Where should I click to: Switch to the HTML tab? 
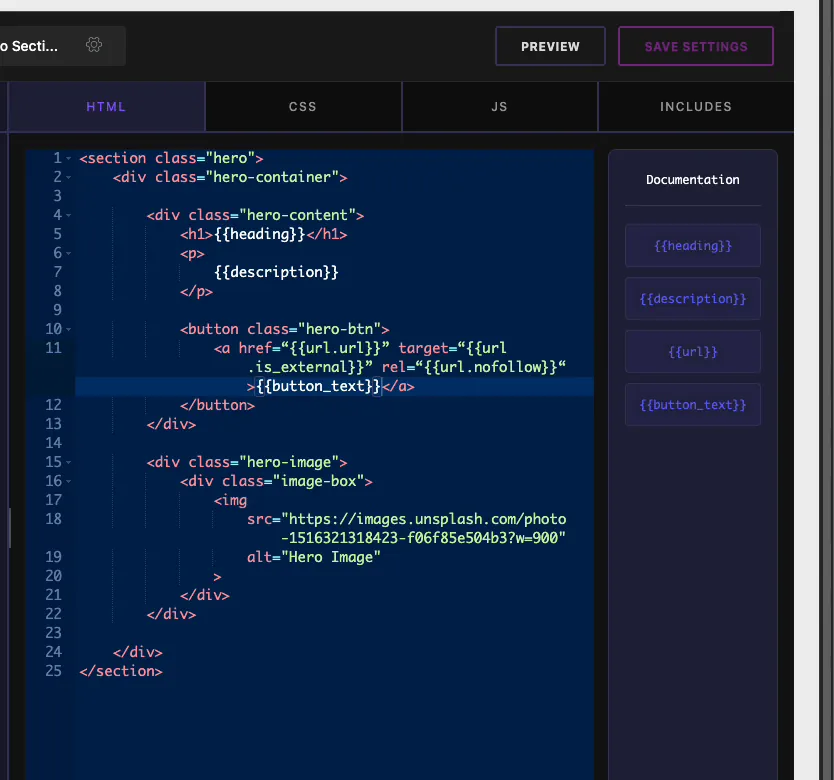click(106, 106)
